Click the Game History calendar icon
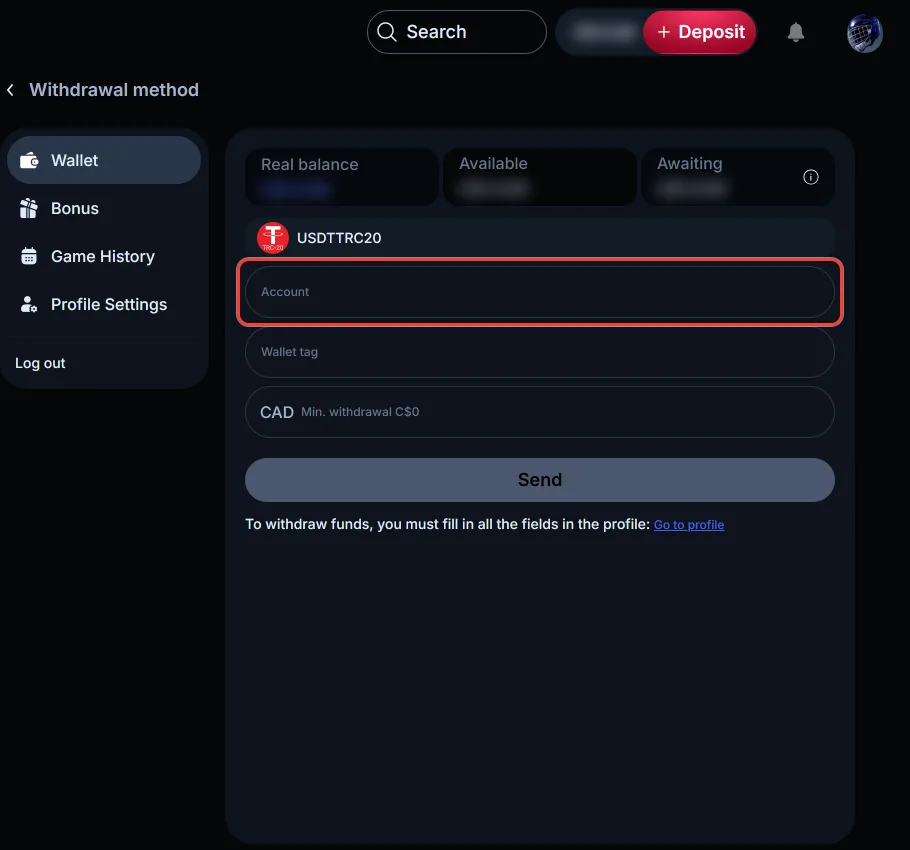 29,256
